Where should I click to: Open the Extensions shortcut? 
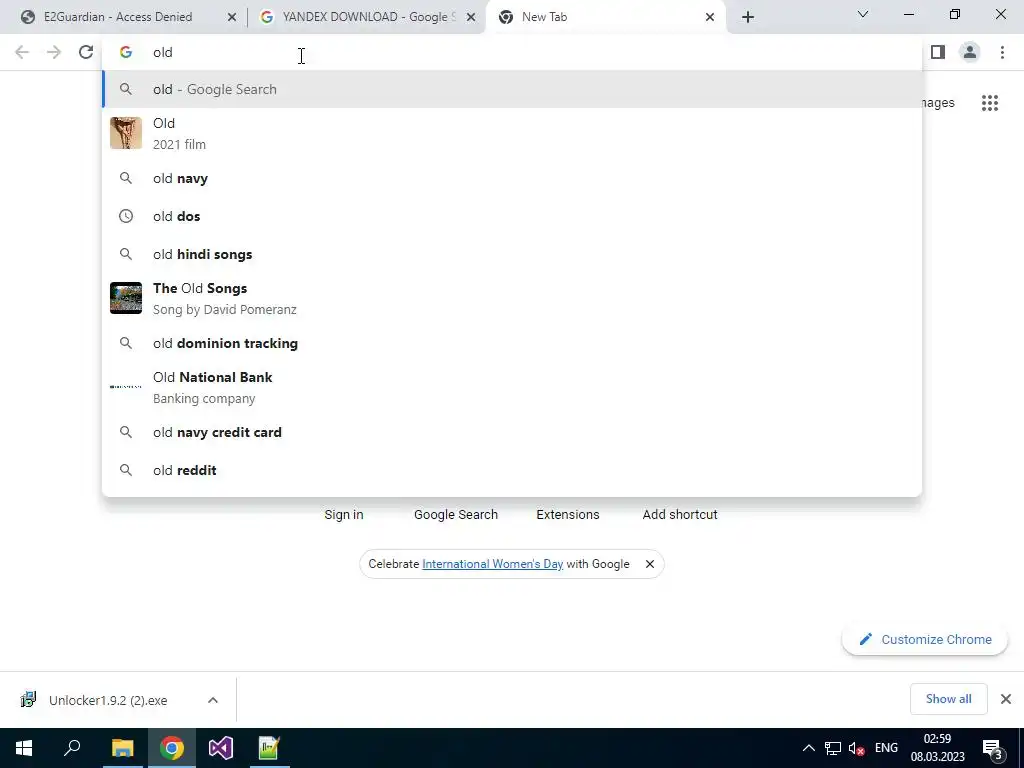[568, 515]
